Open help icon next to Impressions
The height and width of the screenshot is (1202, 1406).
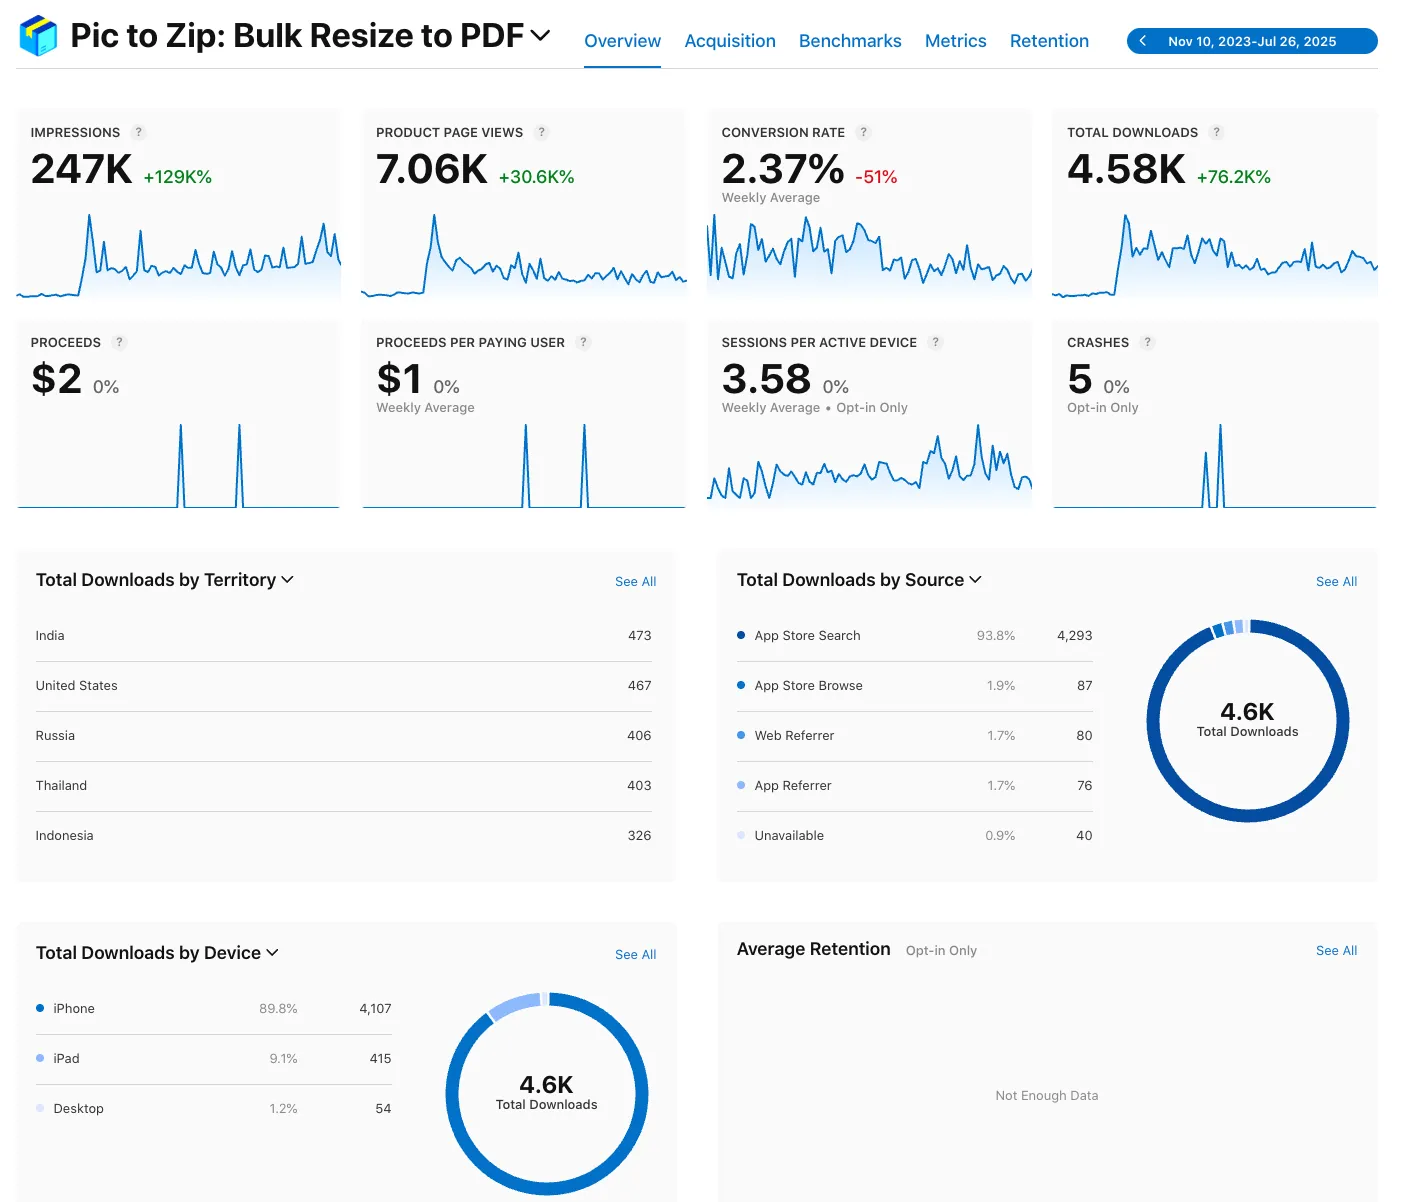click(139, 132)
